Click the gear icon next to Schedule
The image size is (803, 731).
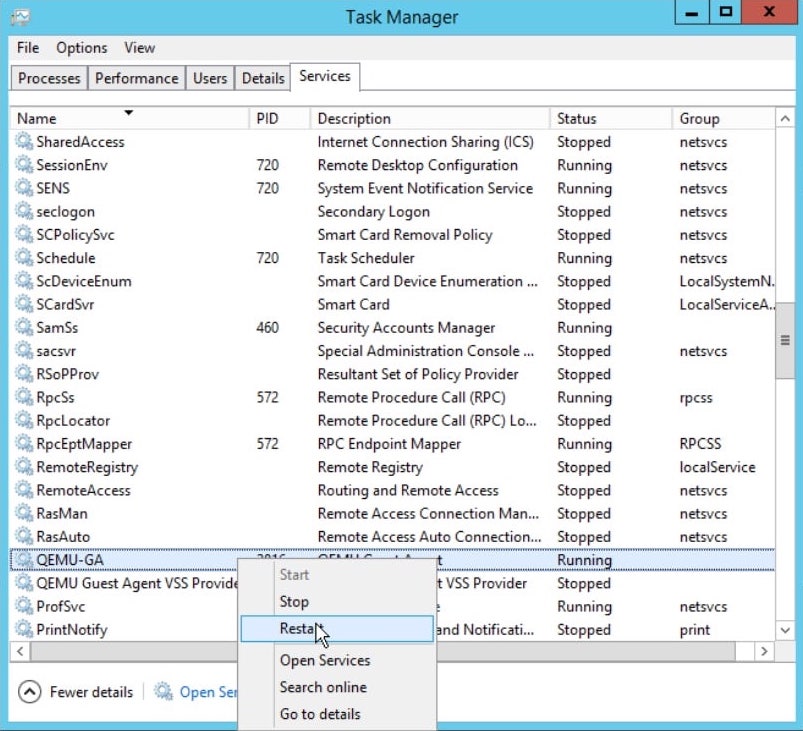click(x=24, y=258)
